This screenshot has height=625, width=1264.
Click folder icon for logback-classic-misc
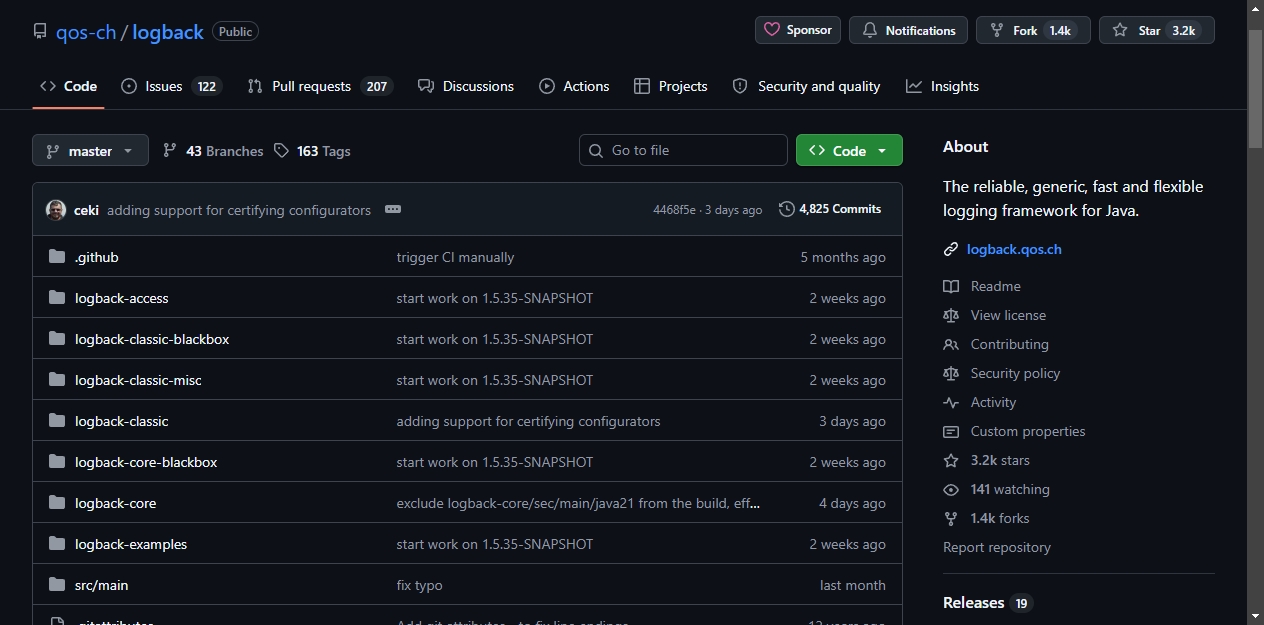point(57,380)
